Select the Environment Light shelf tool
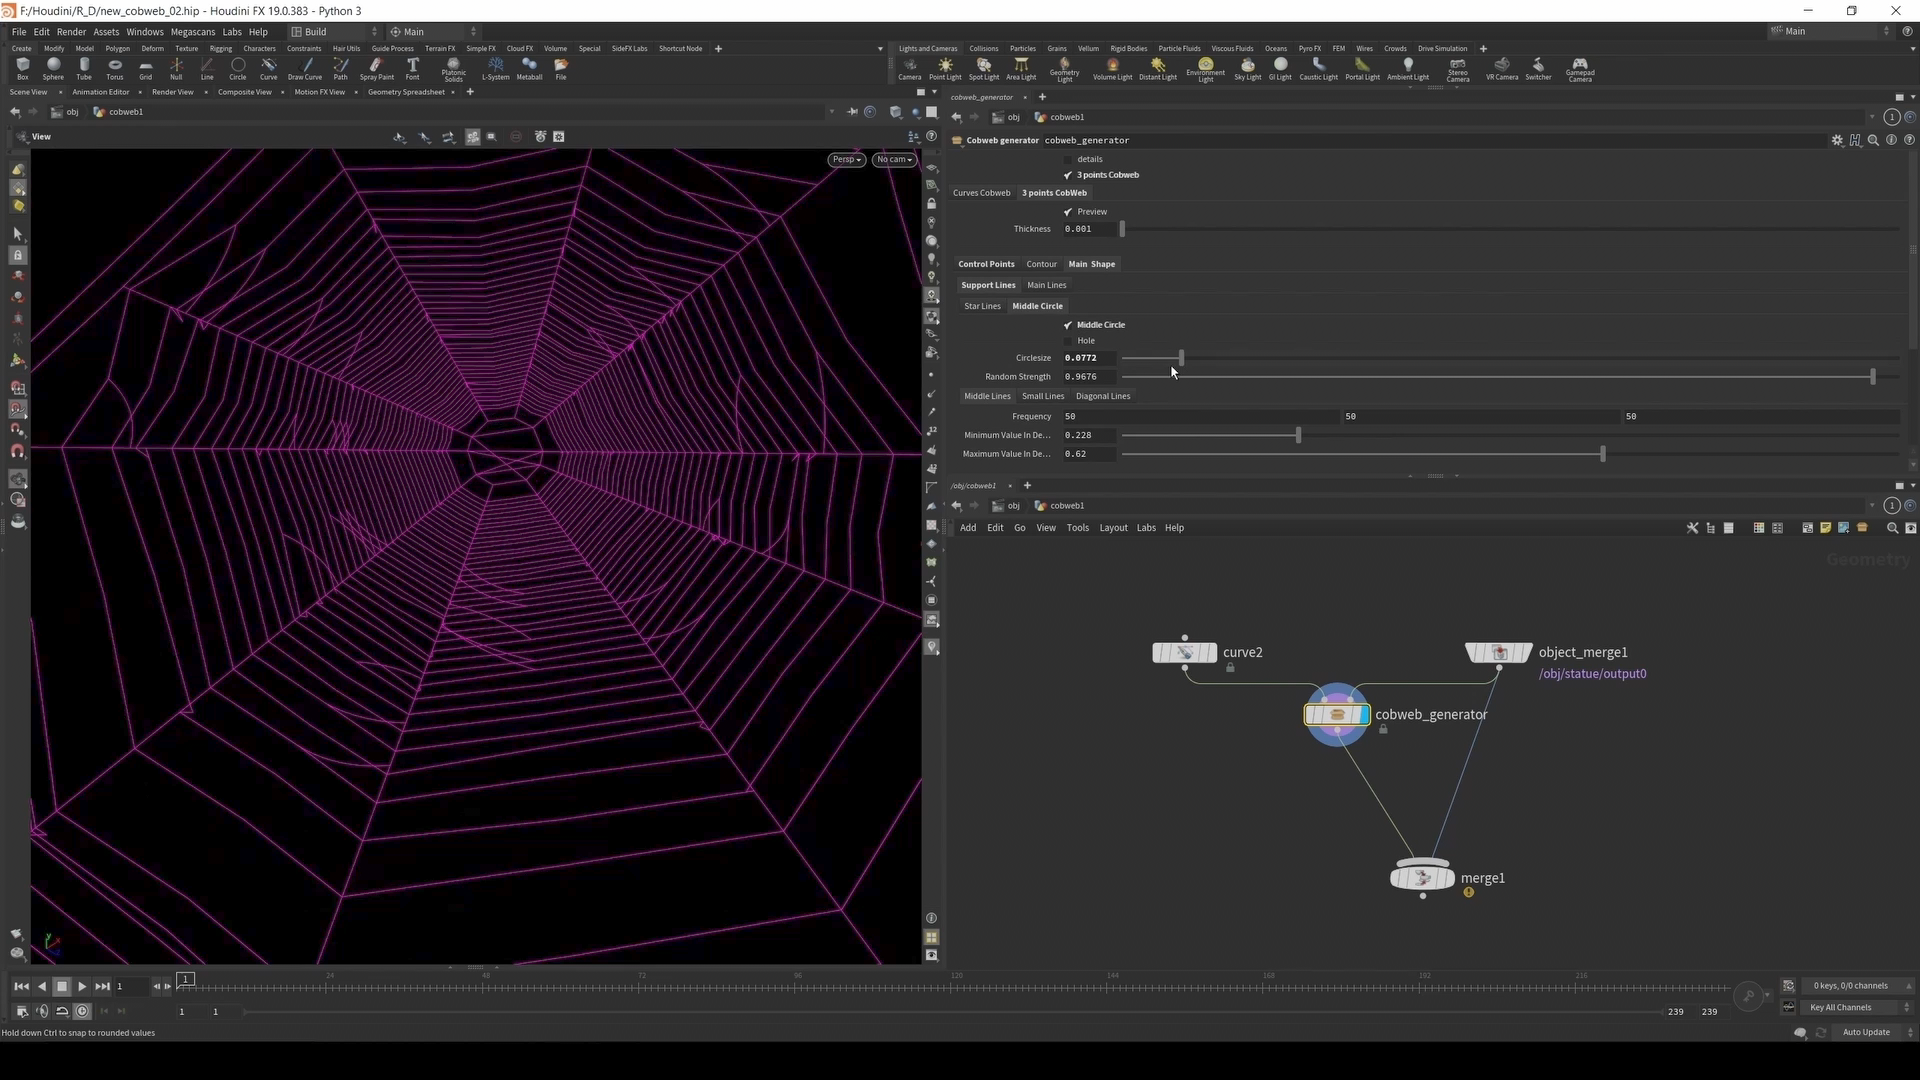Screen dimensions: 1920x1080 click(x=1205, y=67)
